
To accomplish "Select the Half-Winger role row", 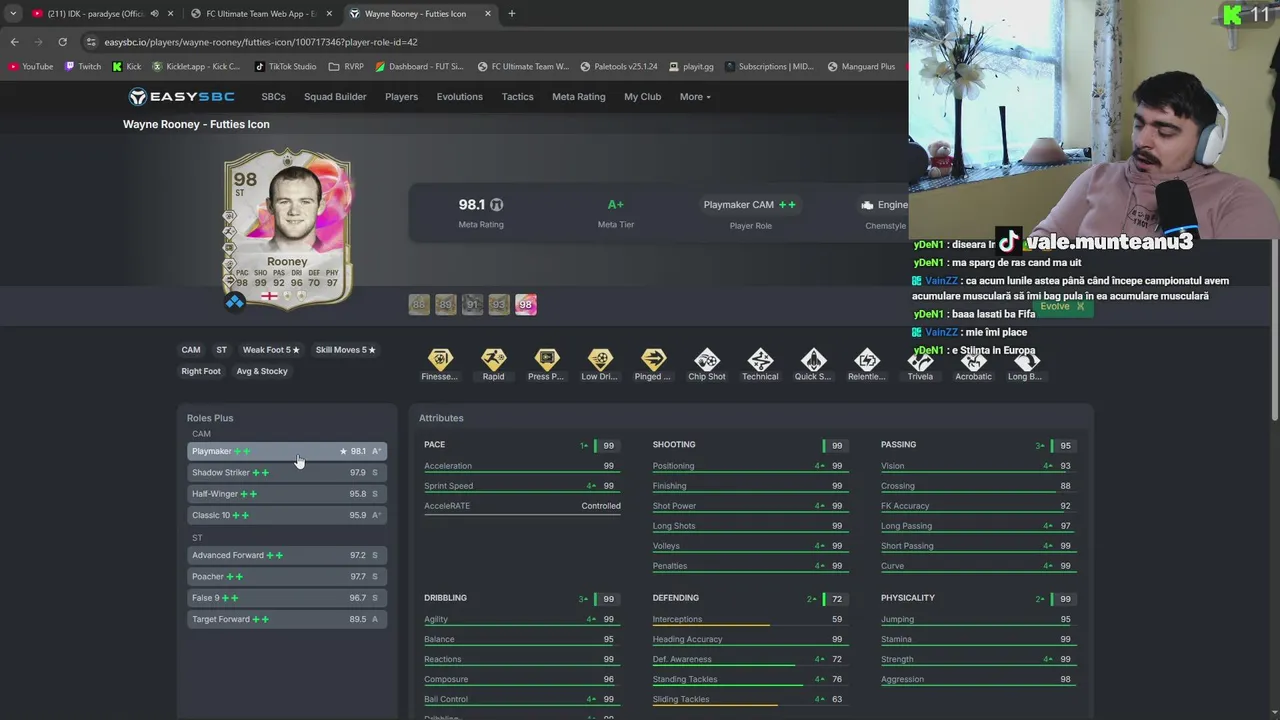I will click(x=287, y=494).
